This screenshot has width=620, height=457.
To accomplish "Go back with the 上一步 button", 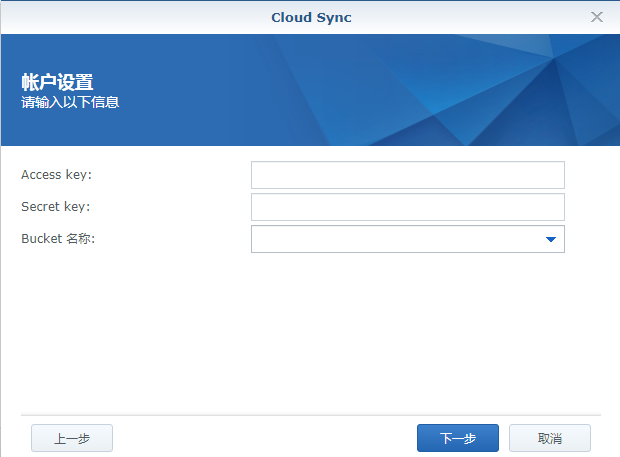I will click(72, 438).
